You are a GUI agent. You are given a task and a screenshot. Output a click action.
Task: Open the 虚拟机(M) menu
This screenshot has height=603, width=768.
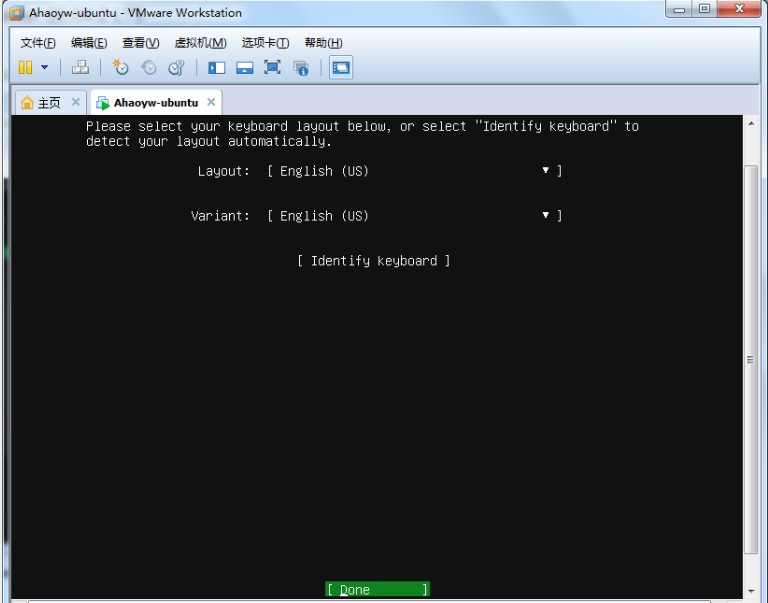pos(200,43)
